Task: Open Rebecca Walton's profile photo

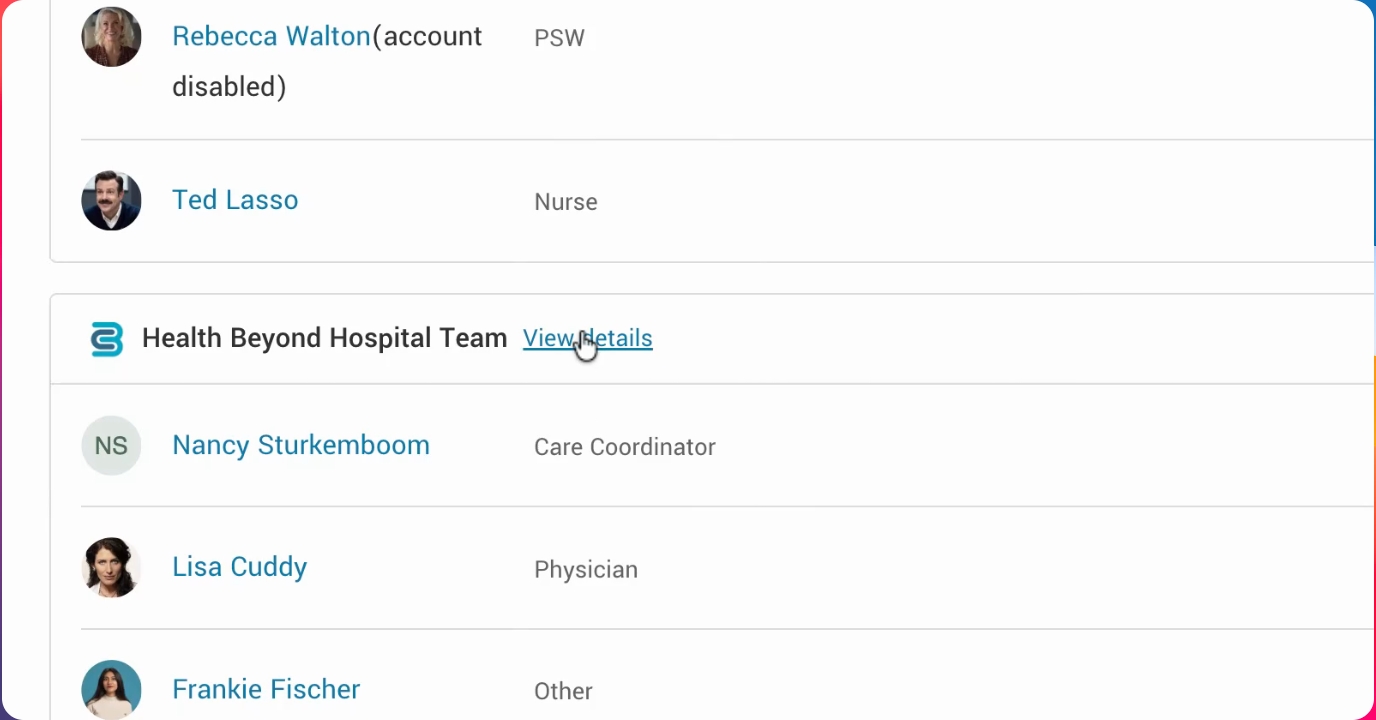Action: 111,37
